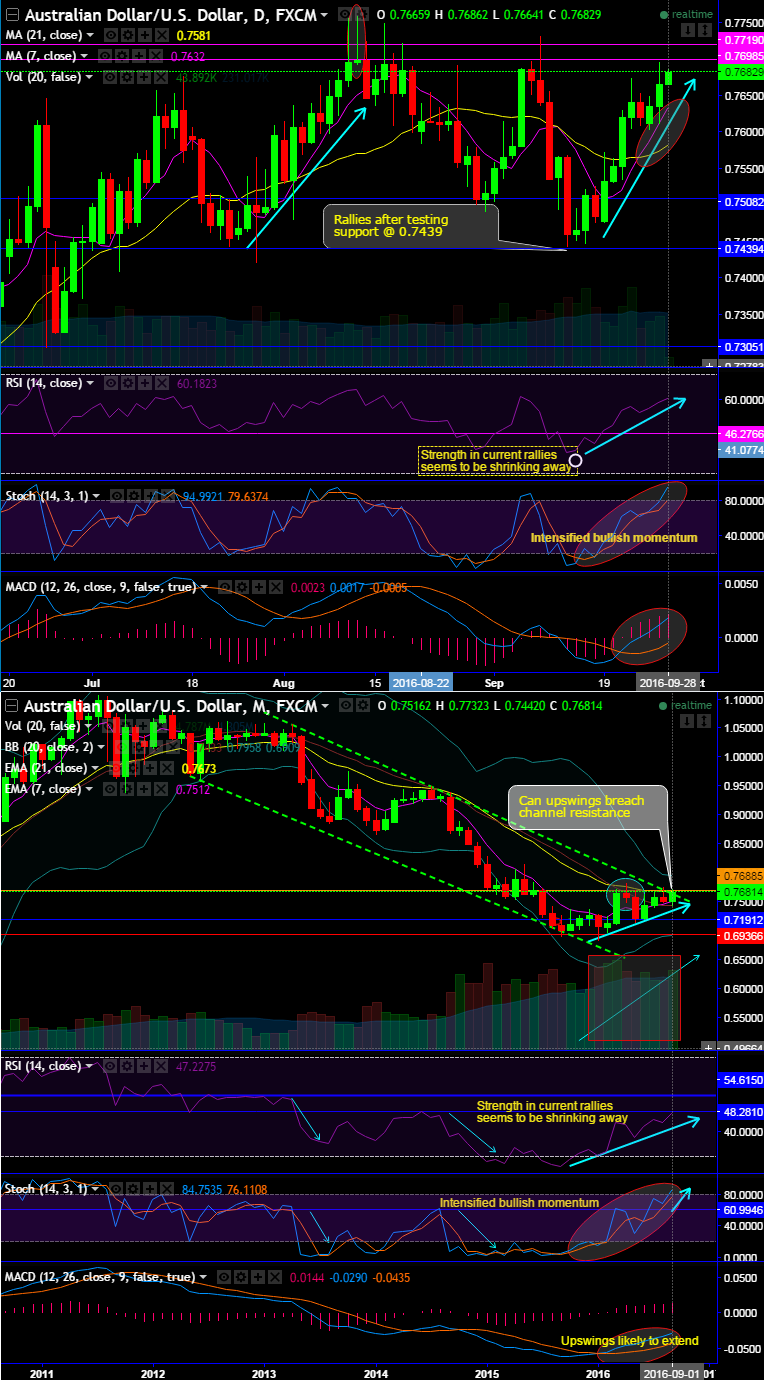
Task: Open settings gear for daily Stoch (14, 3, 1)
Action: point(133,495)
